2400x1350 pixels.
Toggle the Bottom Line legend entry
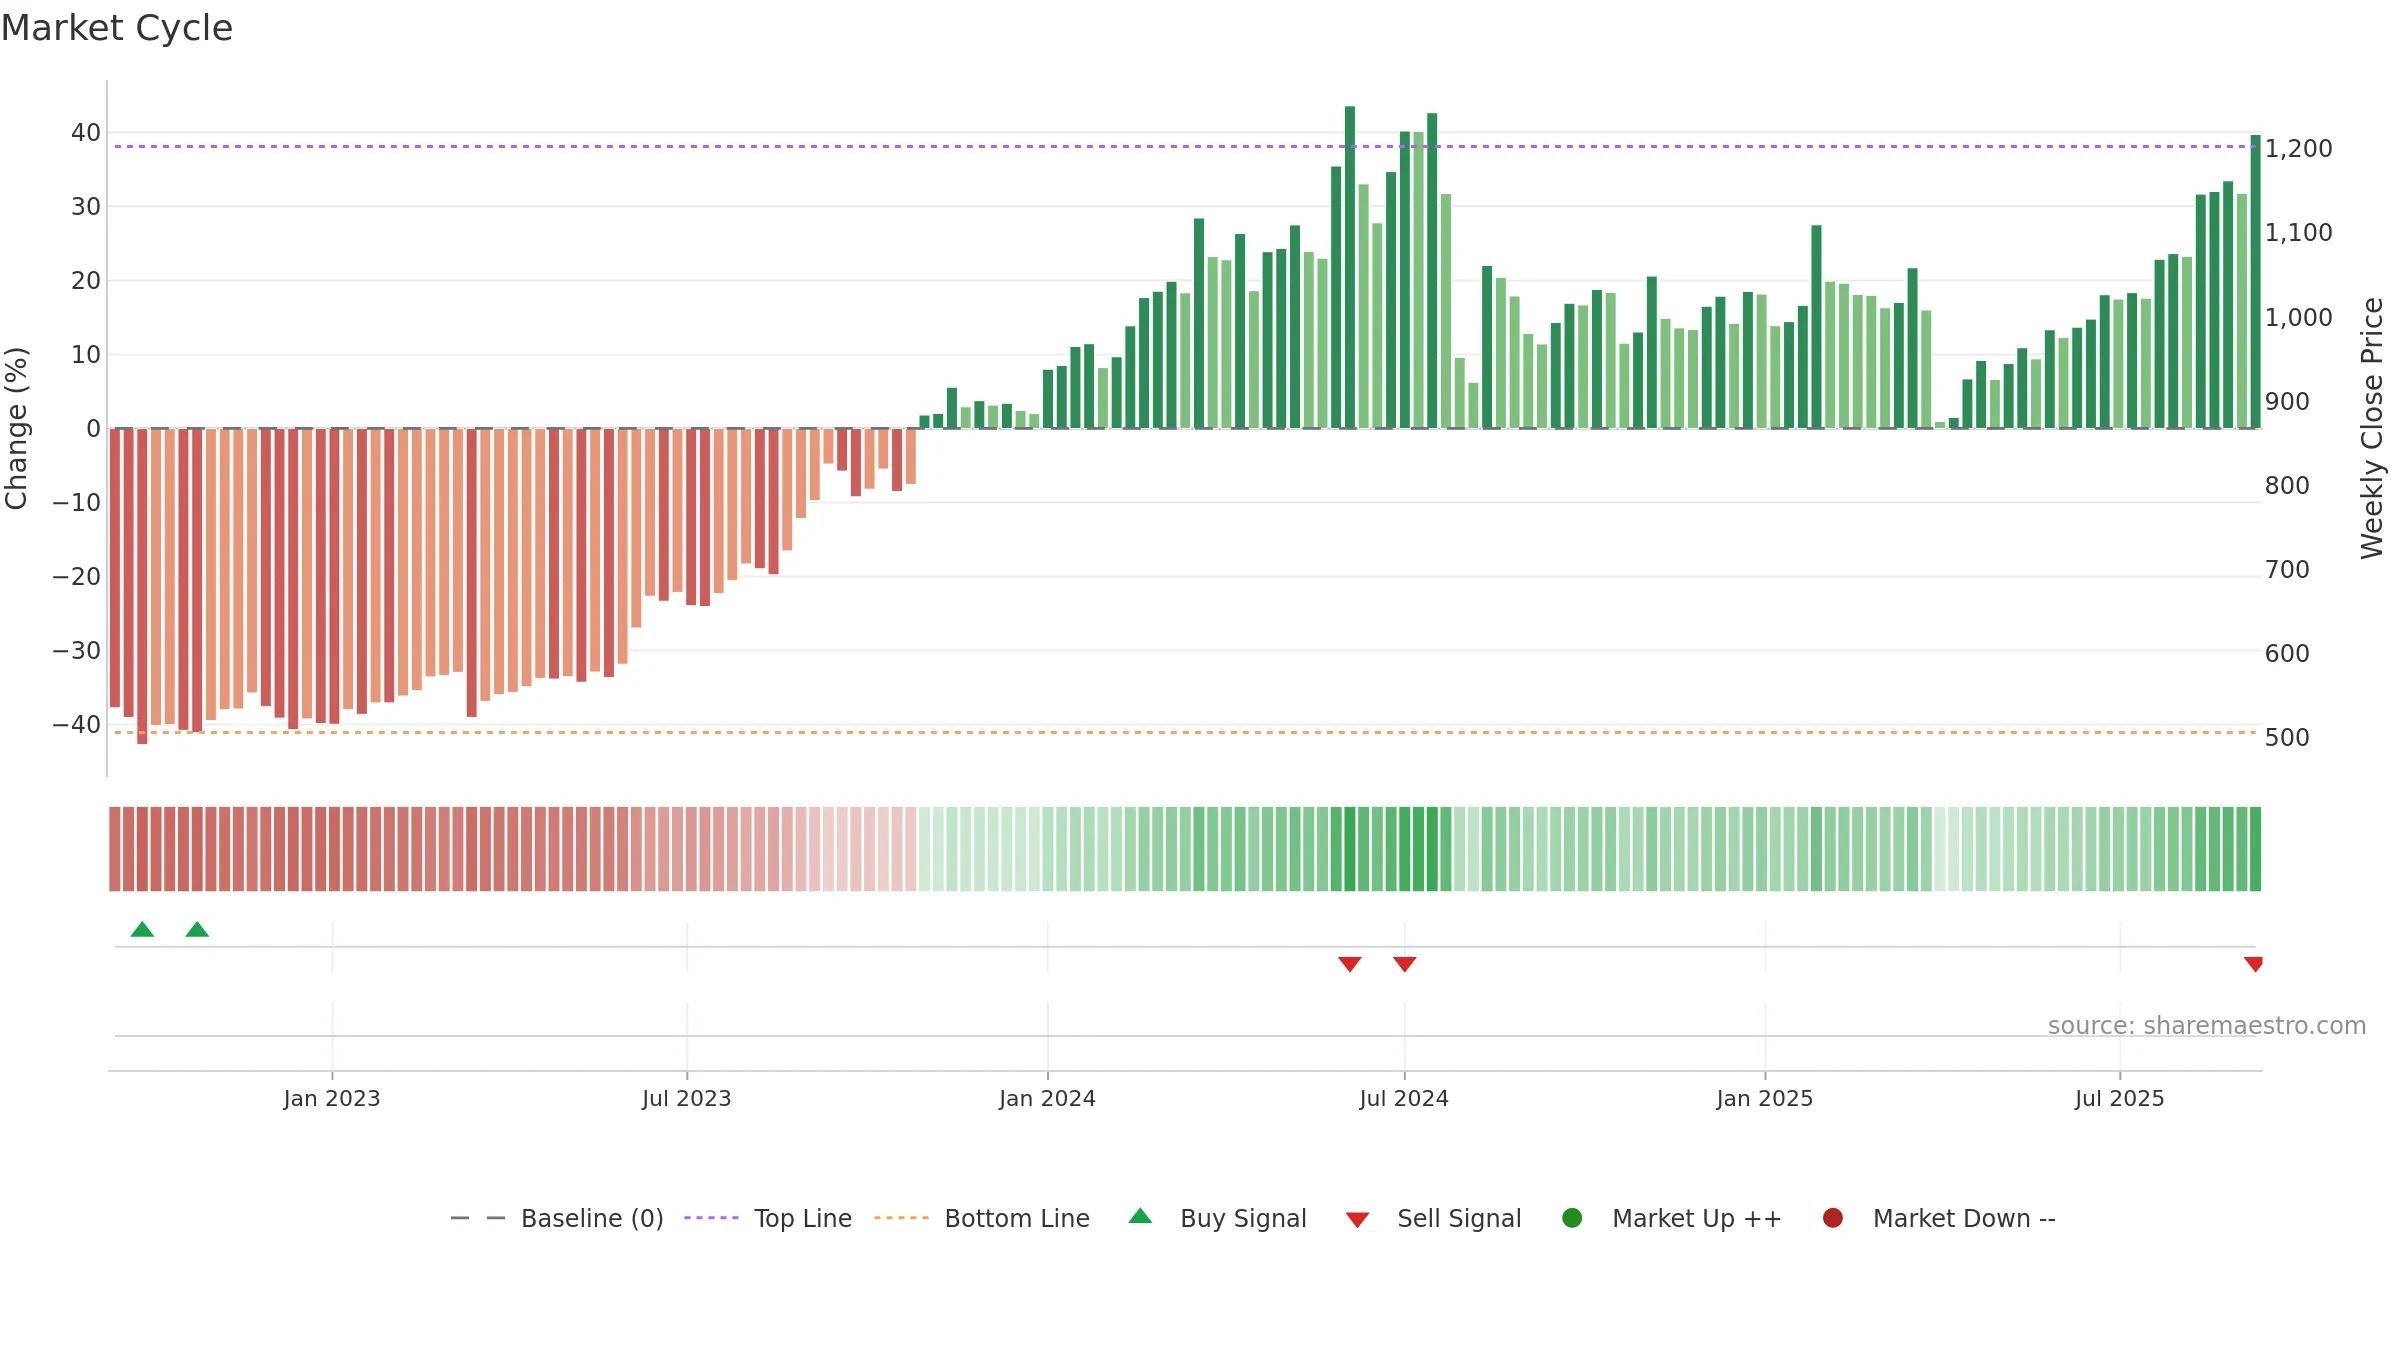982,1218
